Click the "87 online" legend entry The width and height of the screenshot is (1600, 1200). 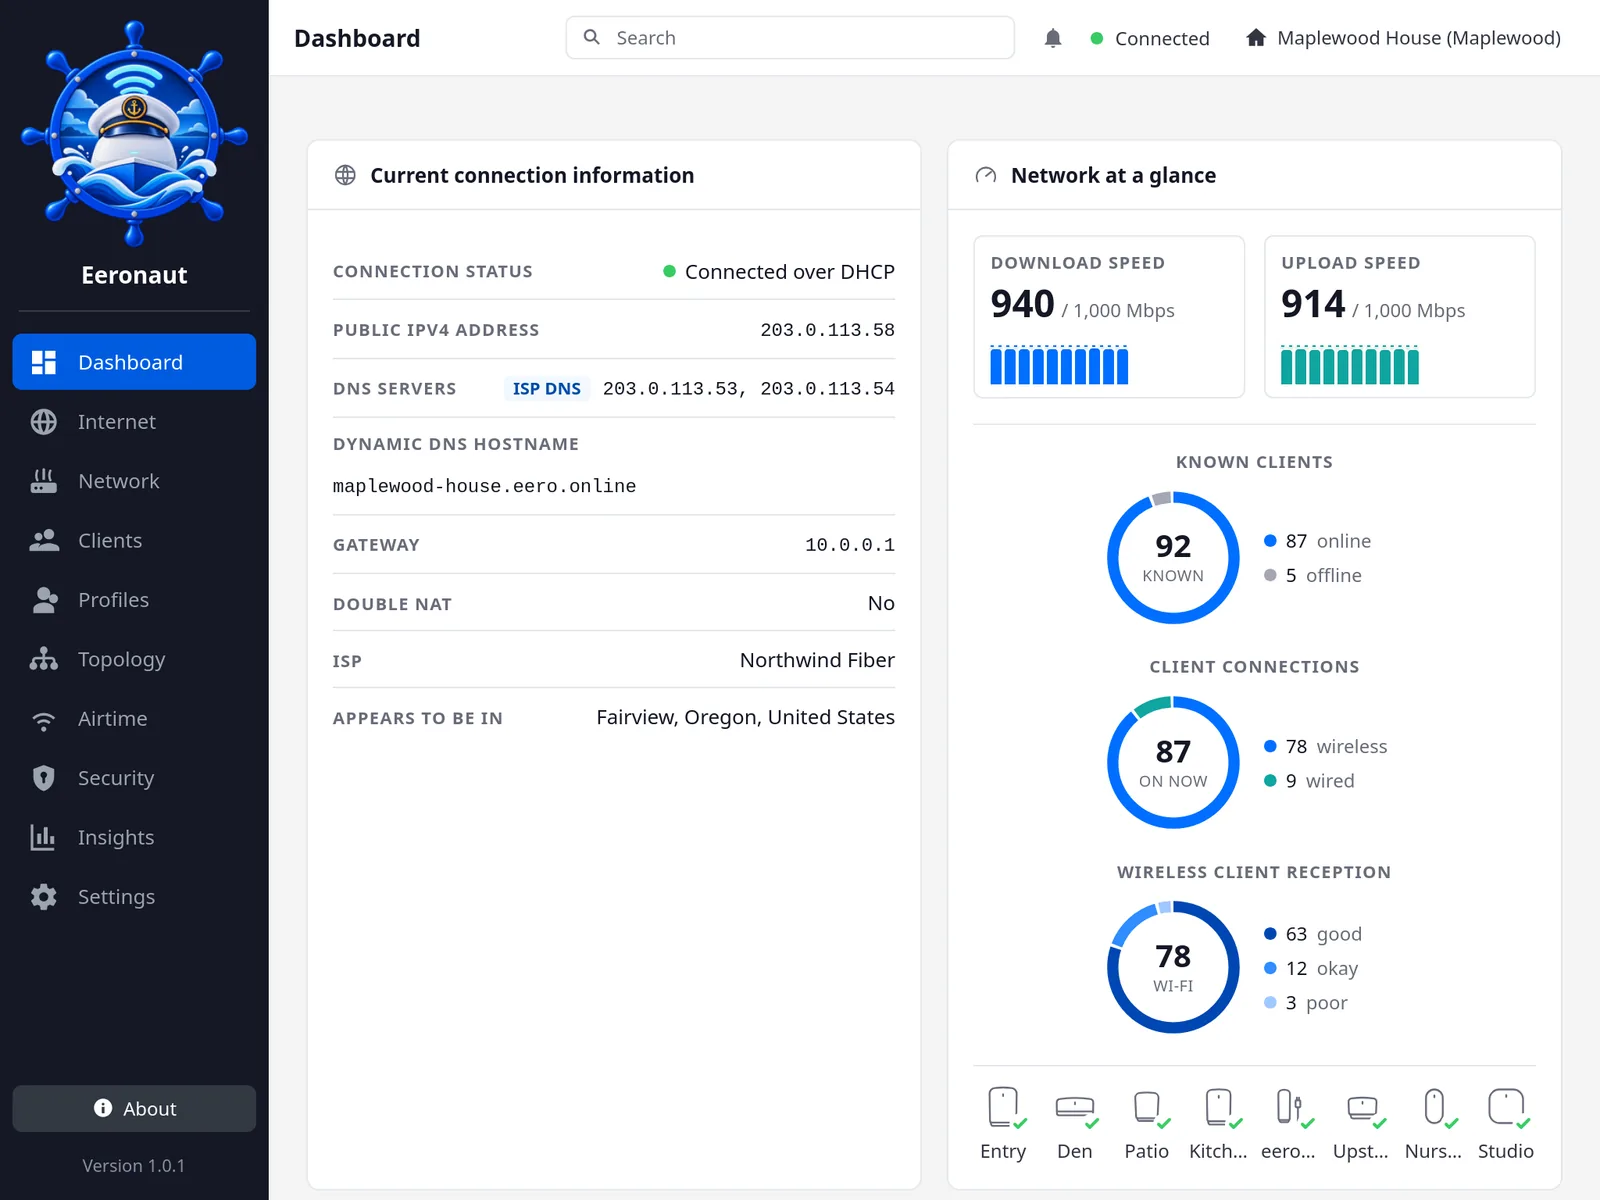1317,541
